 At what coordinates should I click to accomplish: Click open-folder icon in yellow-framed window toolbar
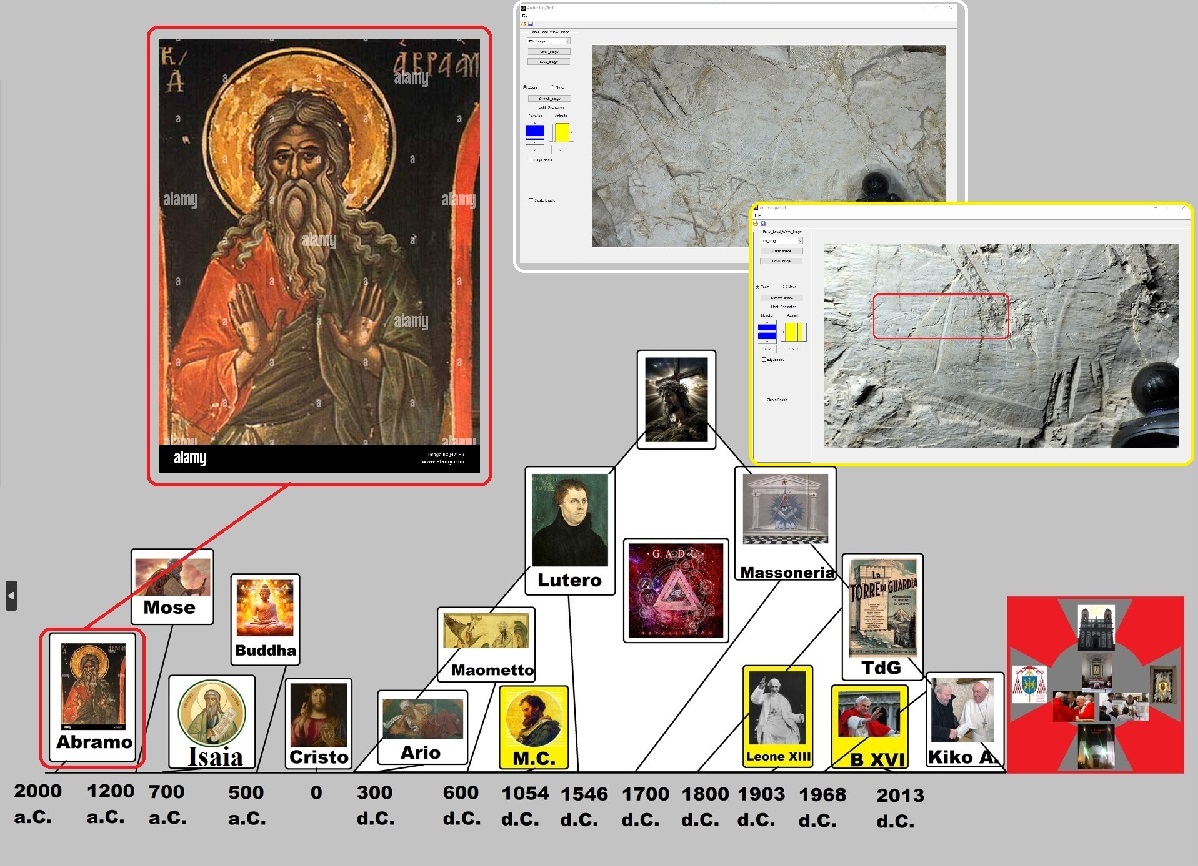(x=757, y=224)
